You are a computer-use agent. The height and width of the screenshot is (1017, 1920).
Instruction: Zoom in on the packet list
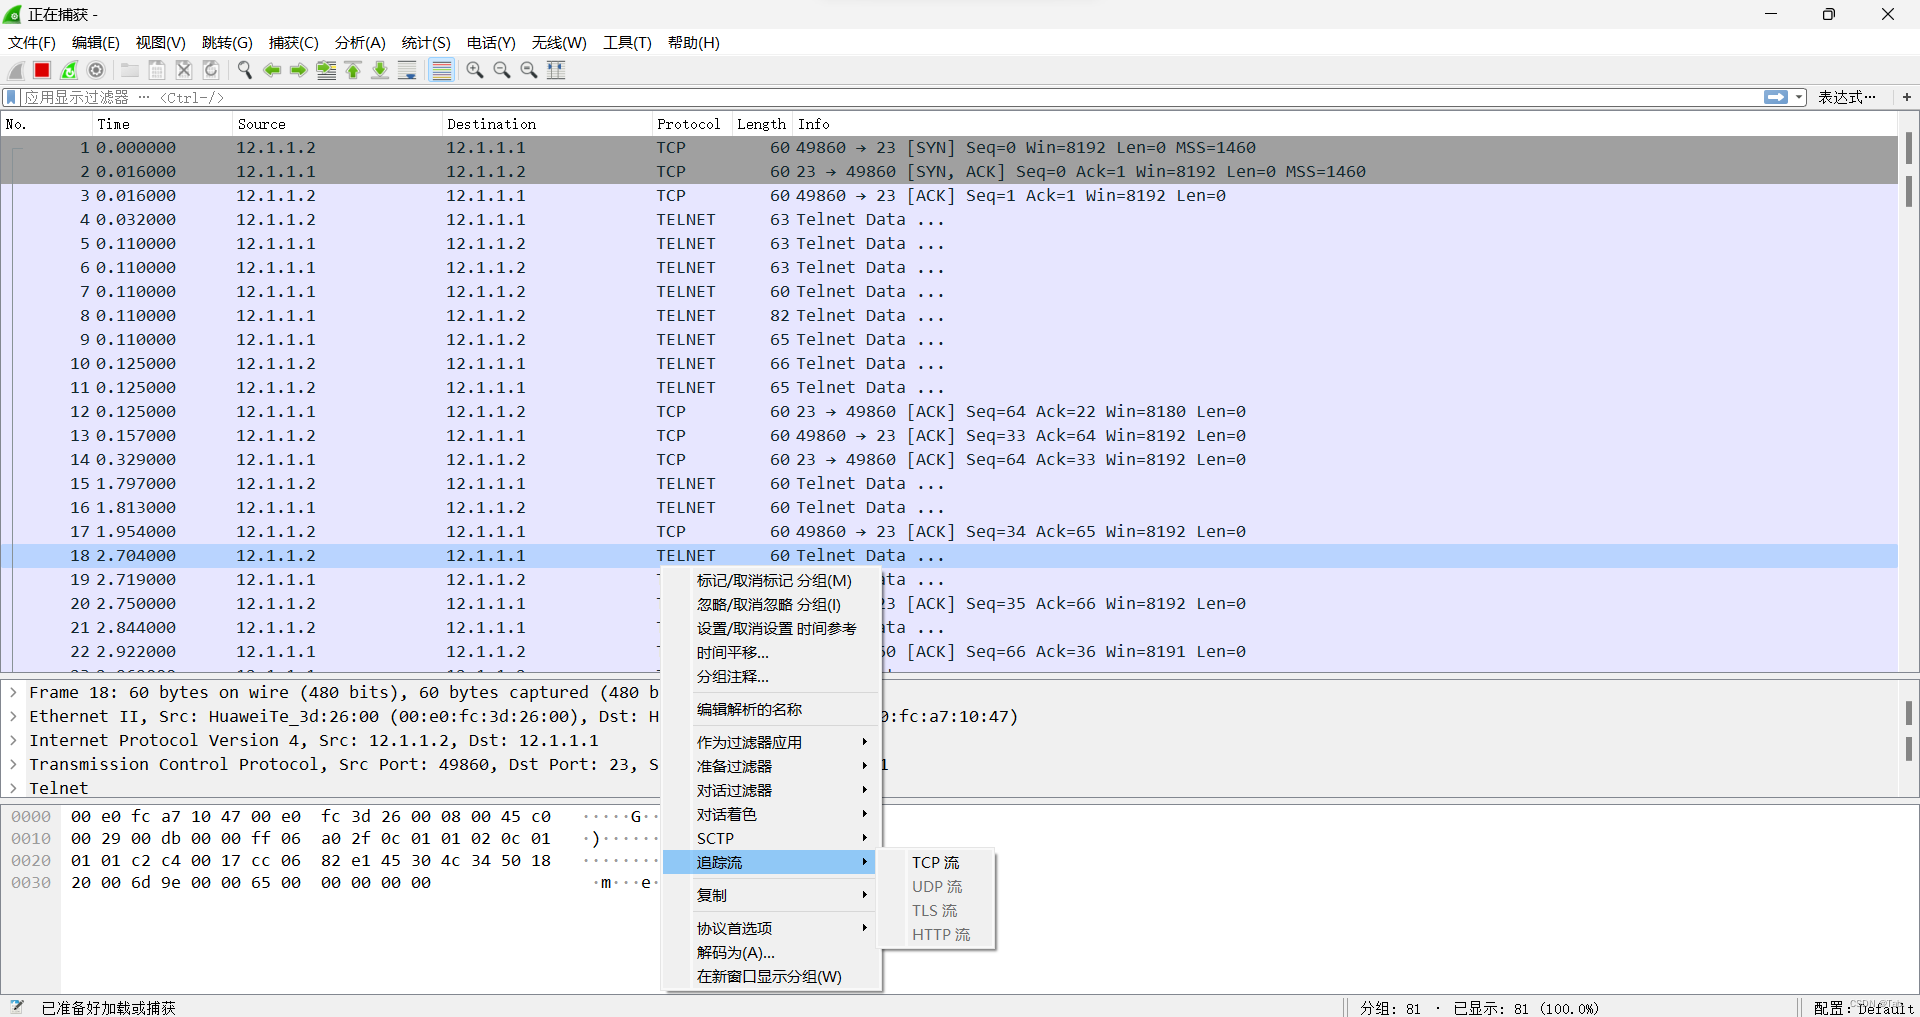[475, 70]
